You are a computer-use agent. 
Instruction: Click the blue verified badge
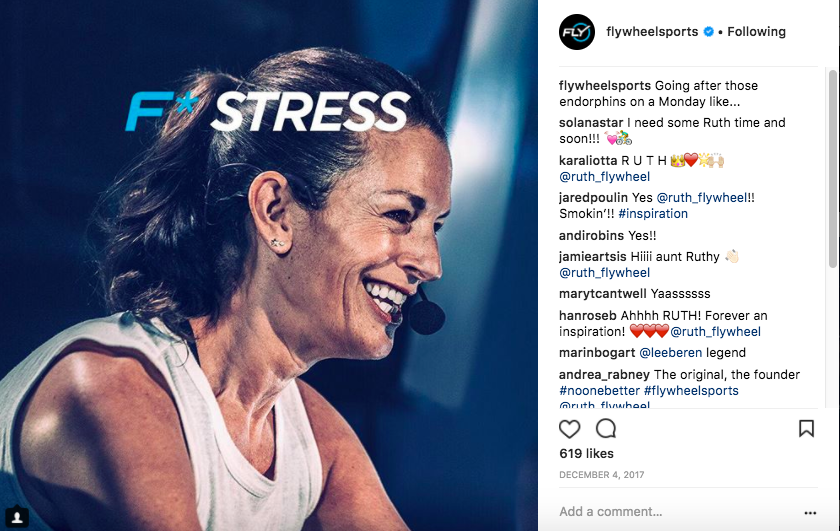pos(708,32)
